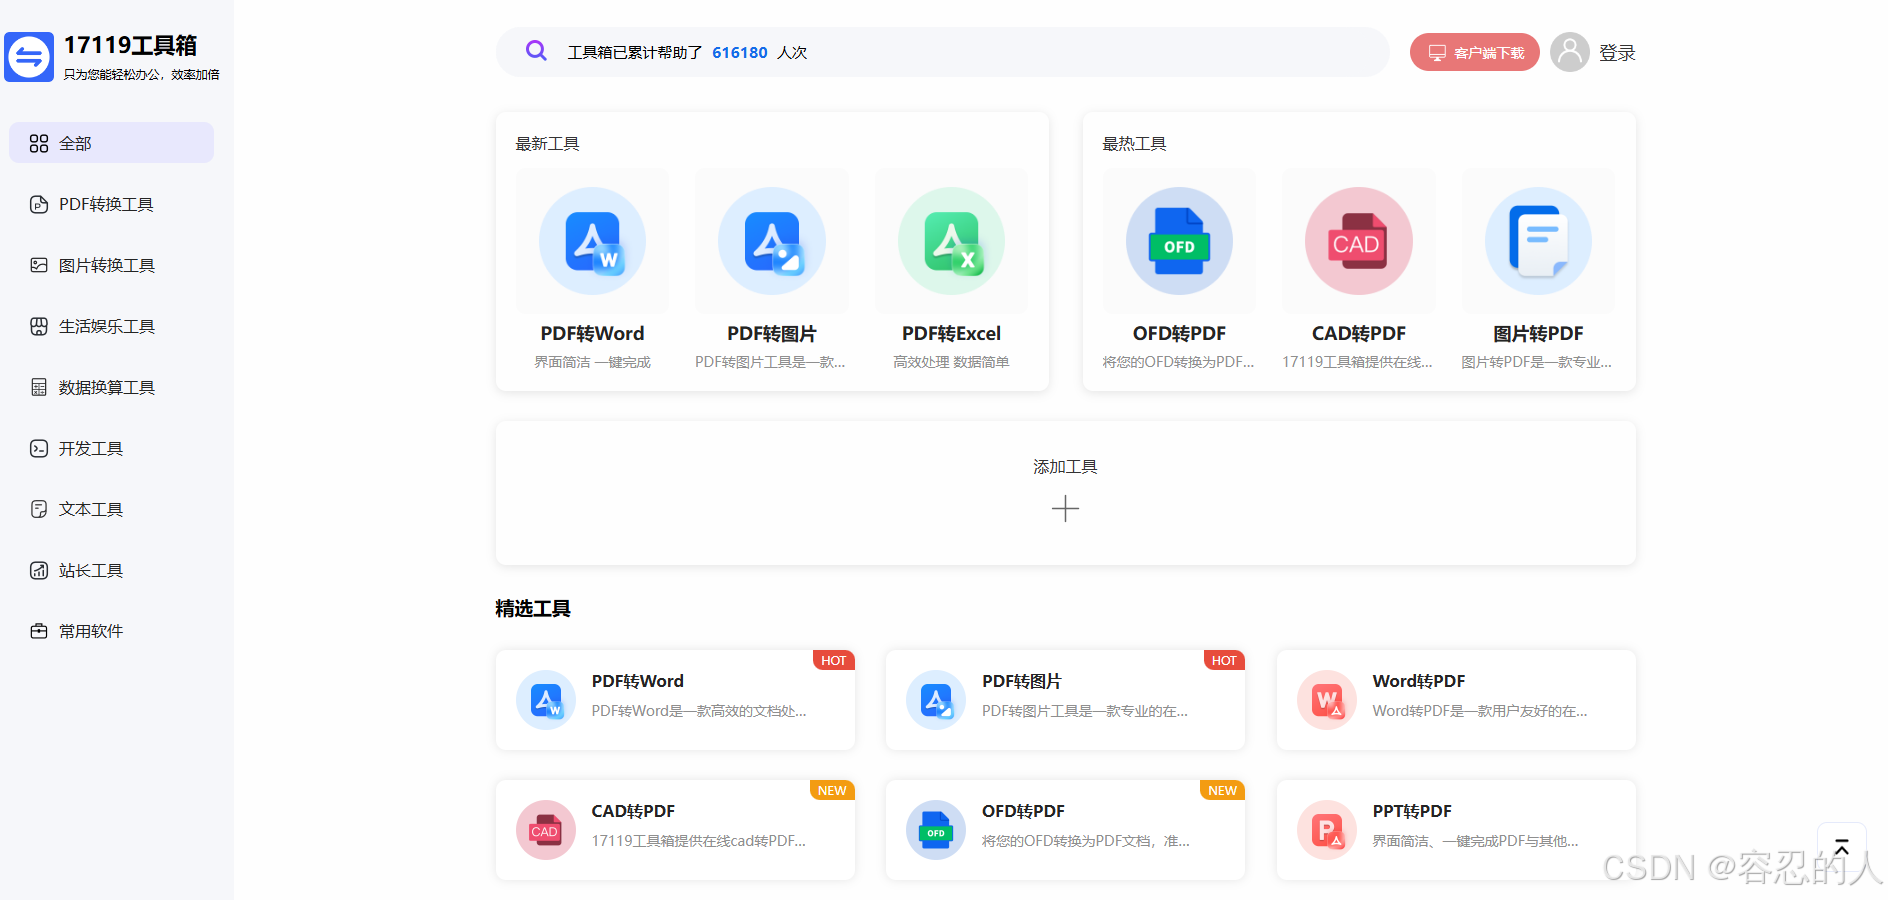This screenshot has height=900, width=1888.
Task: Click the 图片转PDF title in 最热工具
Action: pyautogui.click(x=1538, y=334)
